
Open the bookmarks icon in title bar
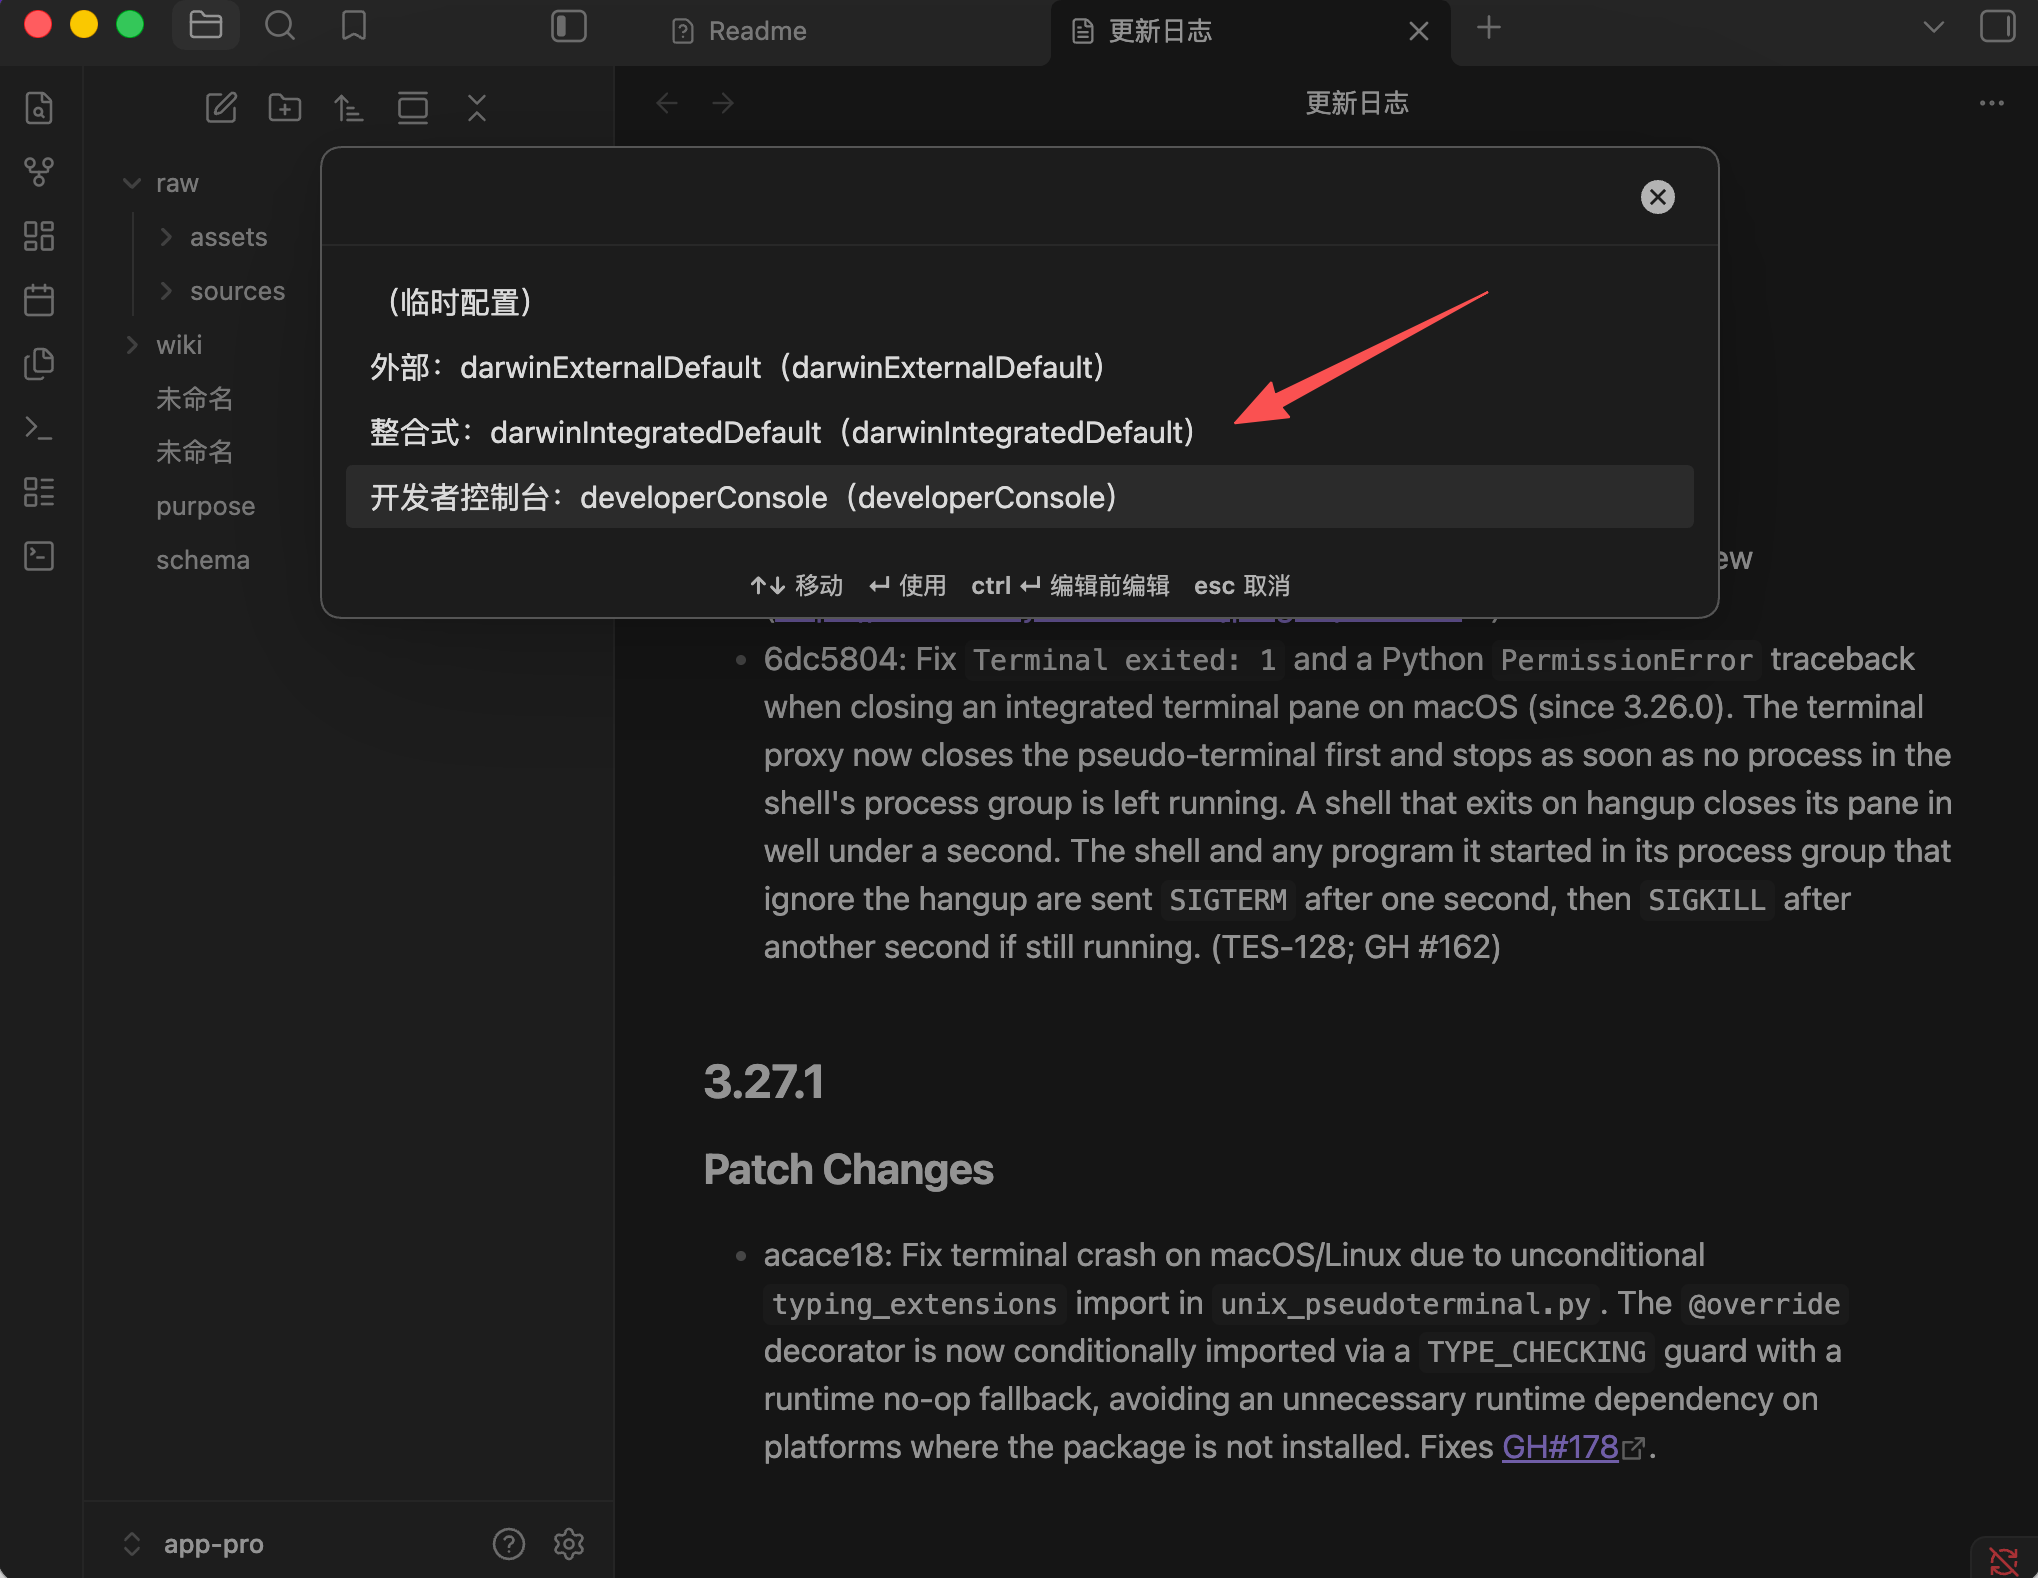click(x=354, y=26)
